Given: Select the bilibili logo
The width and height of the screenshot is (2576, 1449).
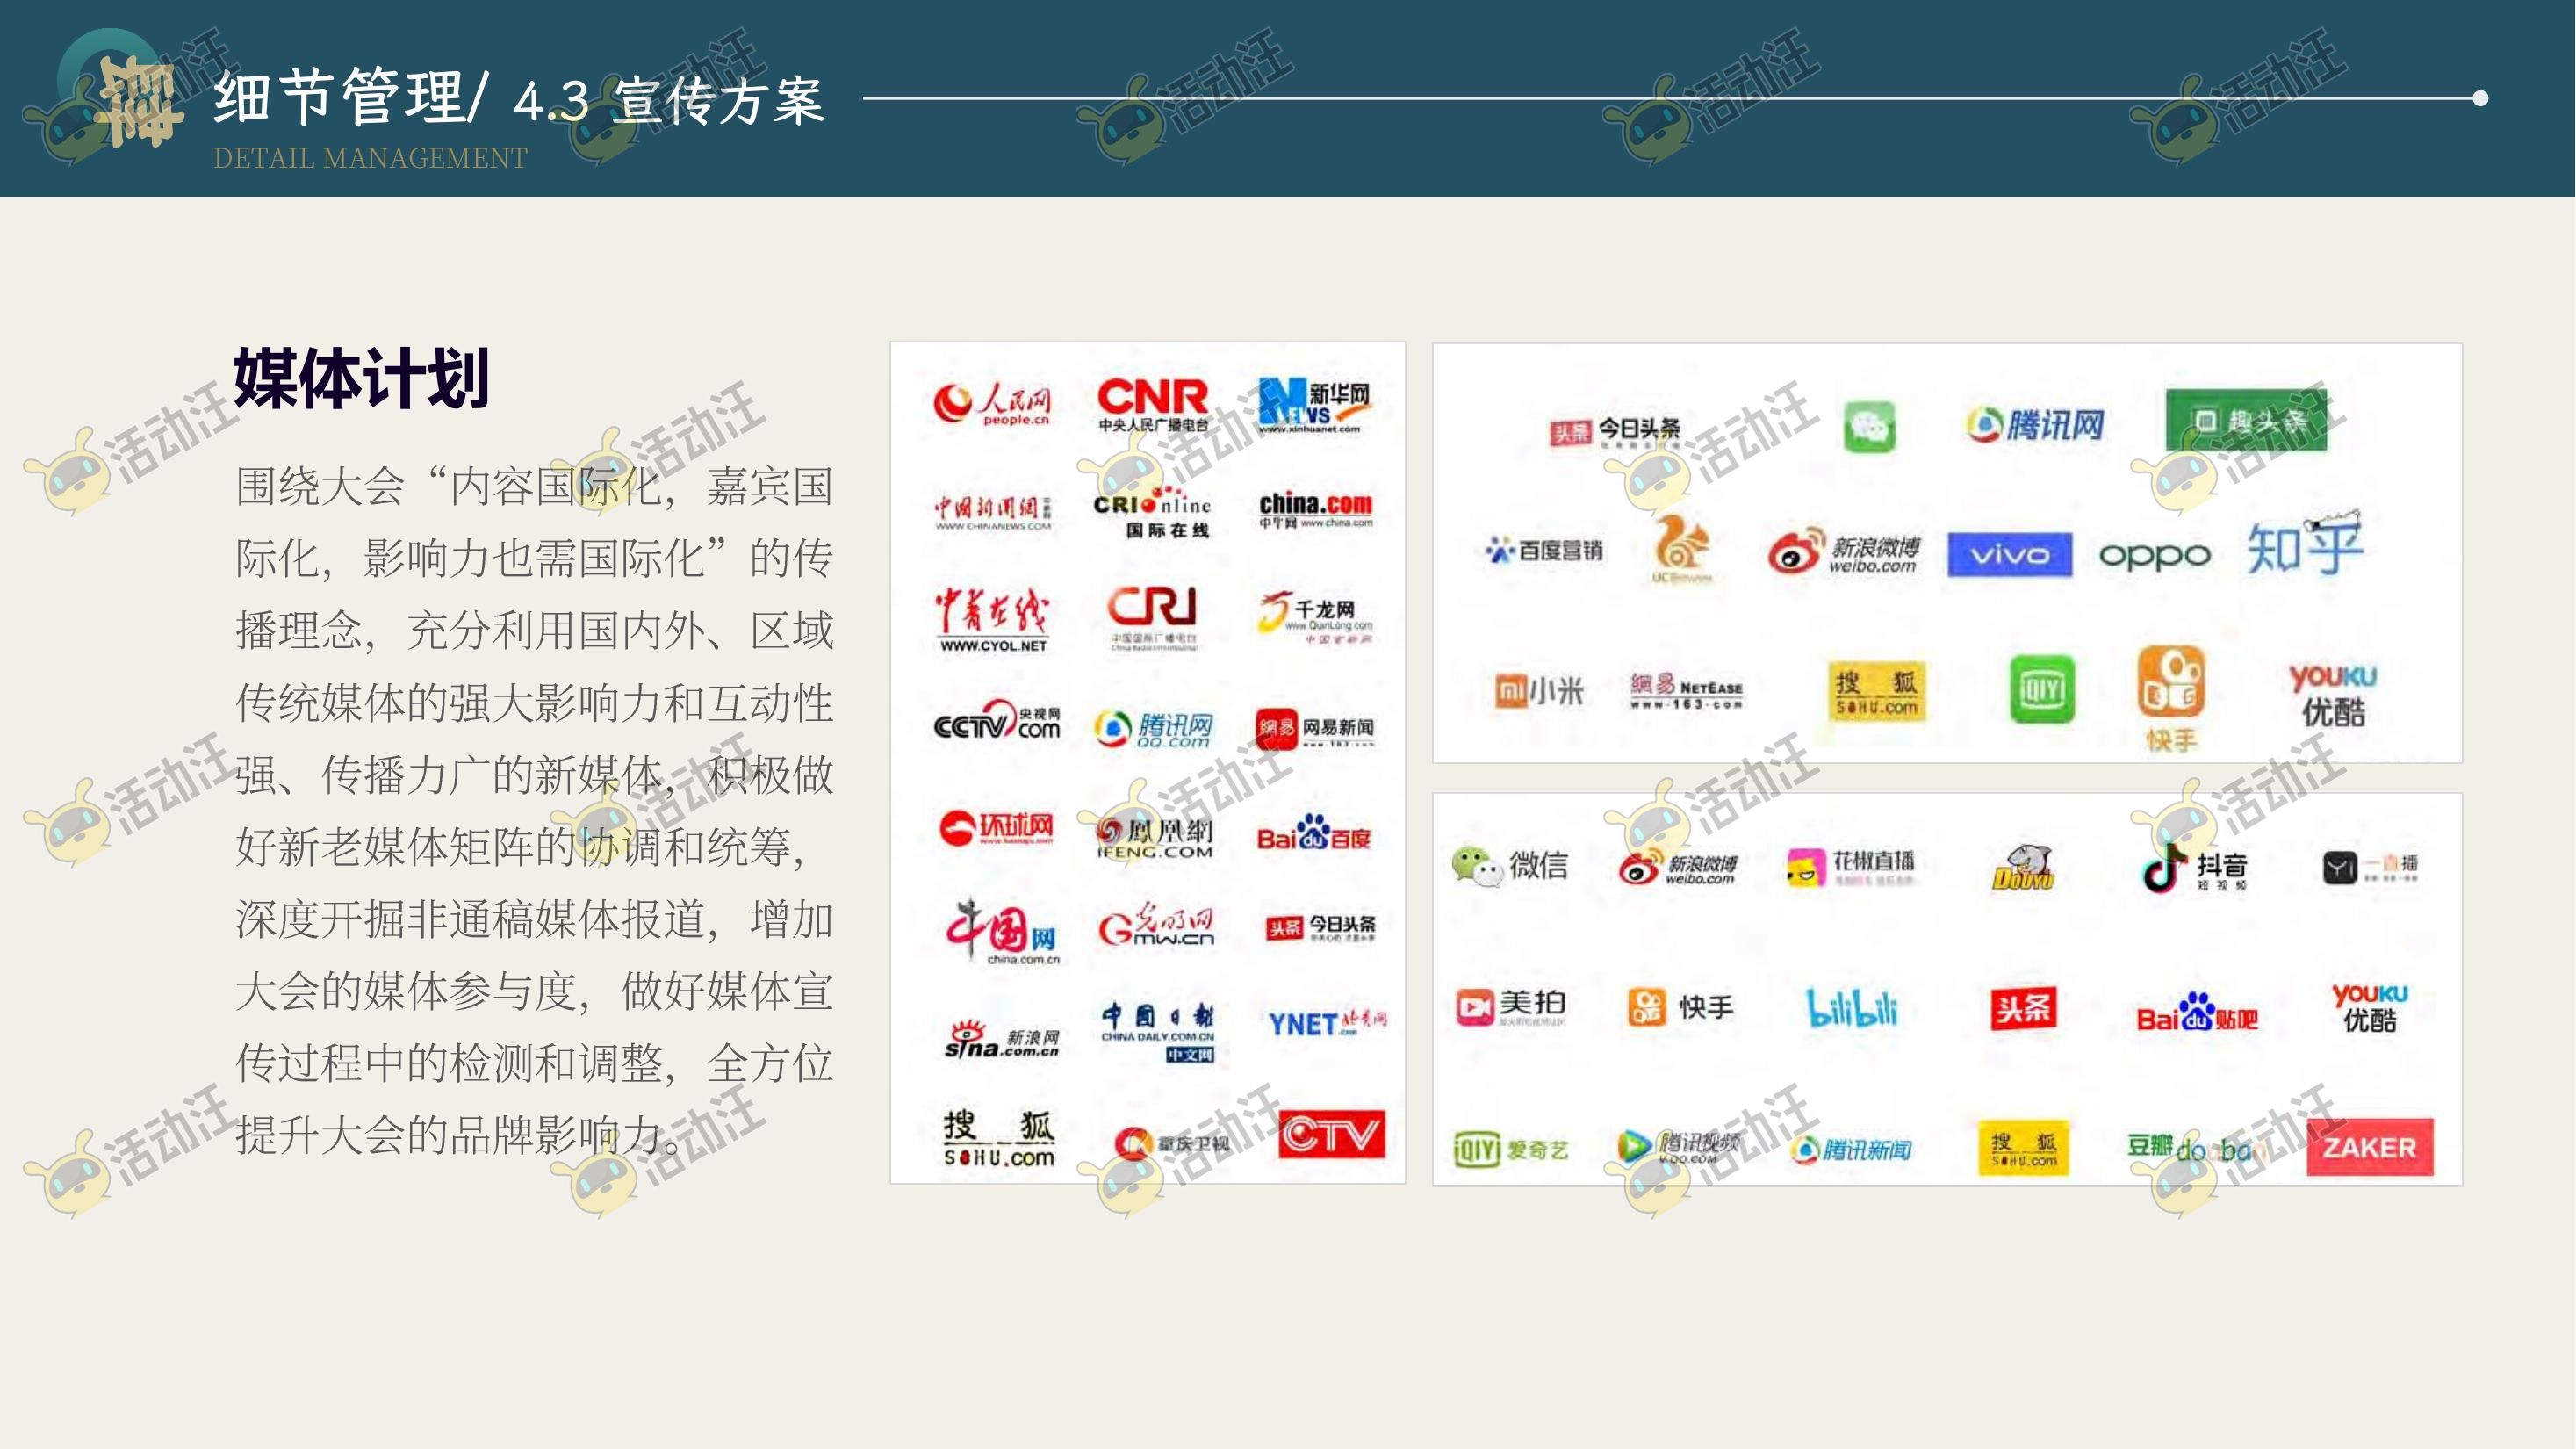Looking at the screenshot, I should click(1851, 1008).
